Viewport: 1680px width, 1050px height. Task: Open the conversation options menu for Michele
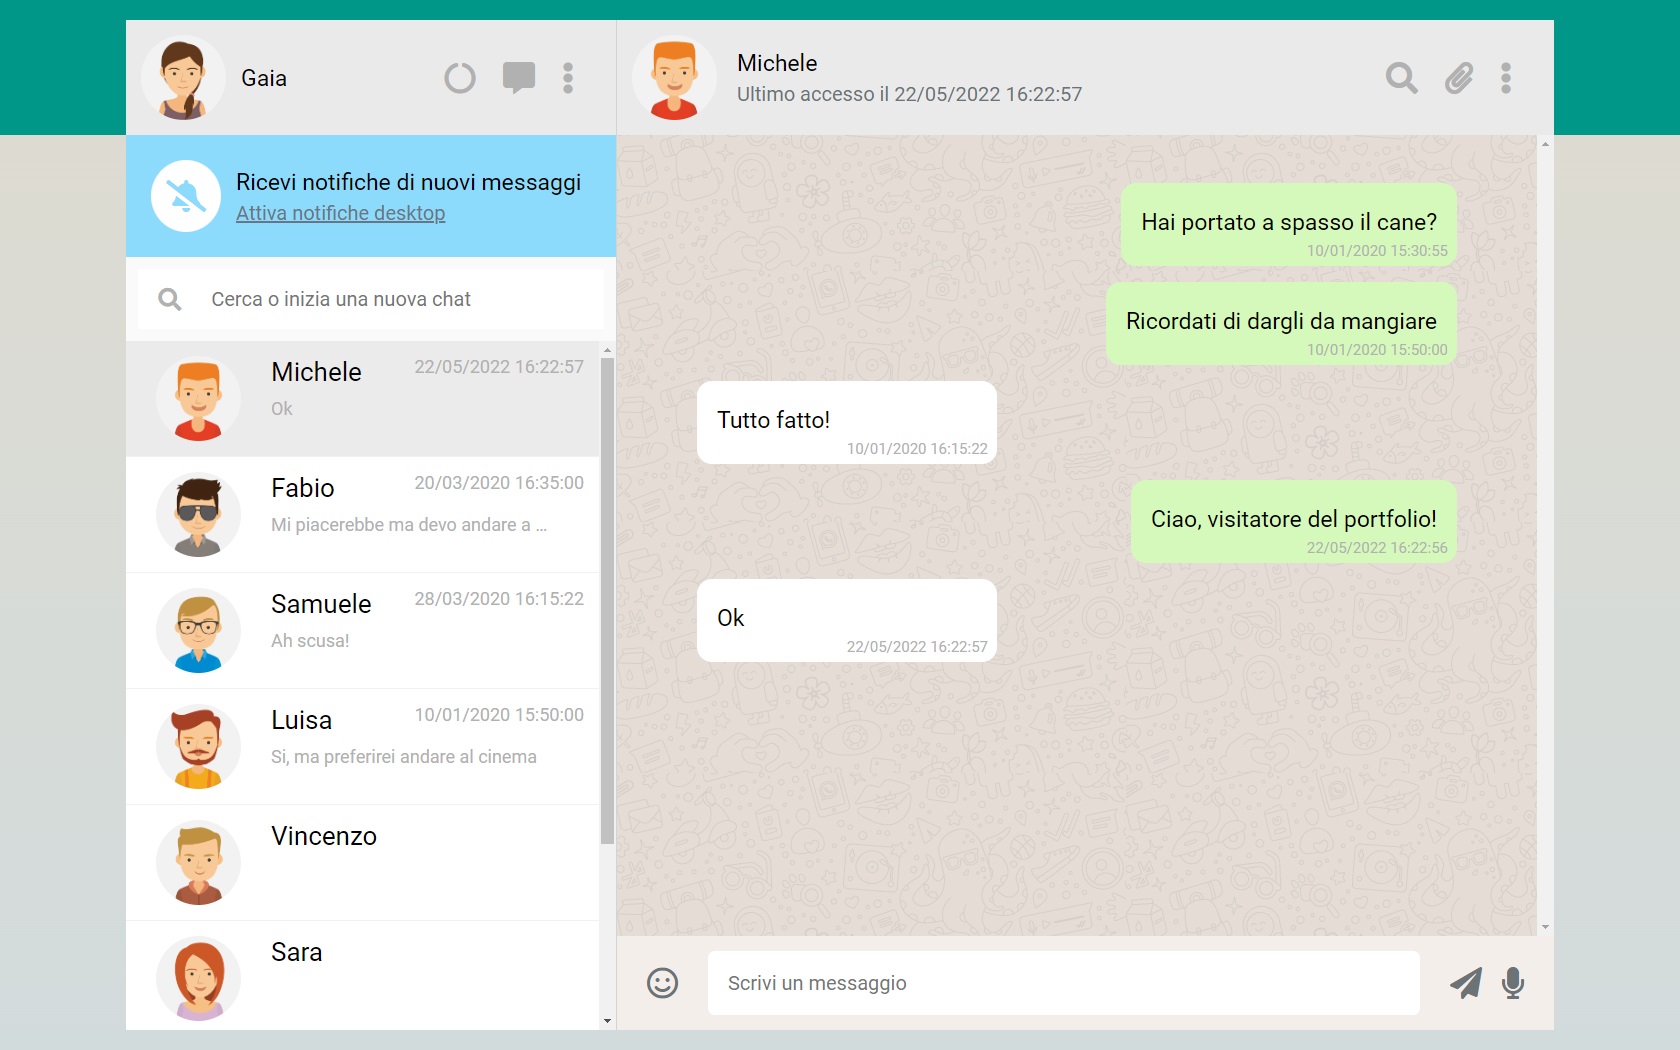[x=1505, y=78]
